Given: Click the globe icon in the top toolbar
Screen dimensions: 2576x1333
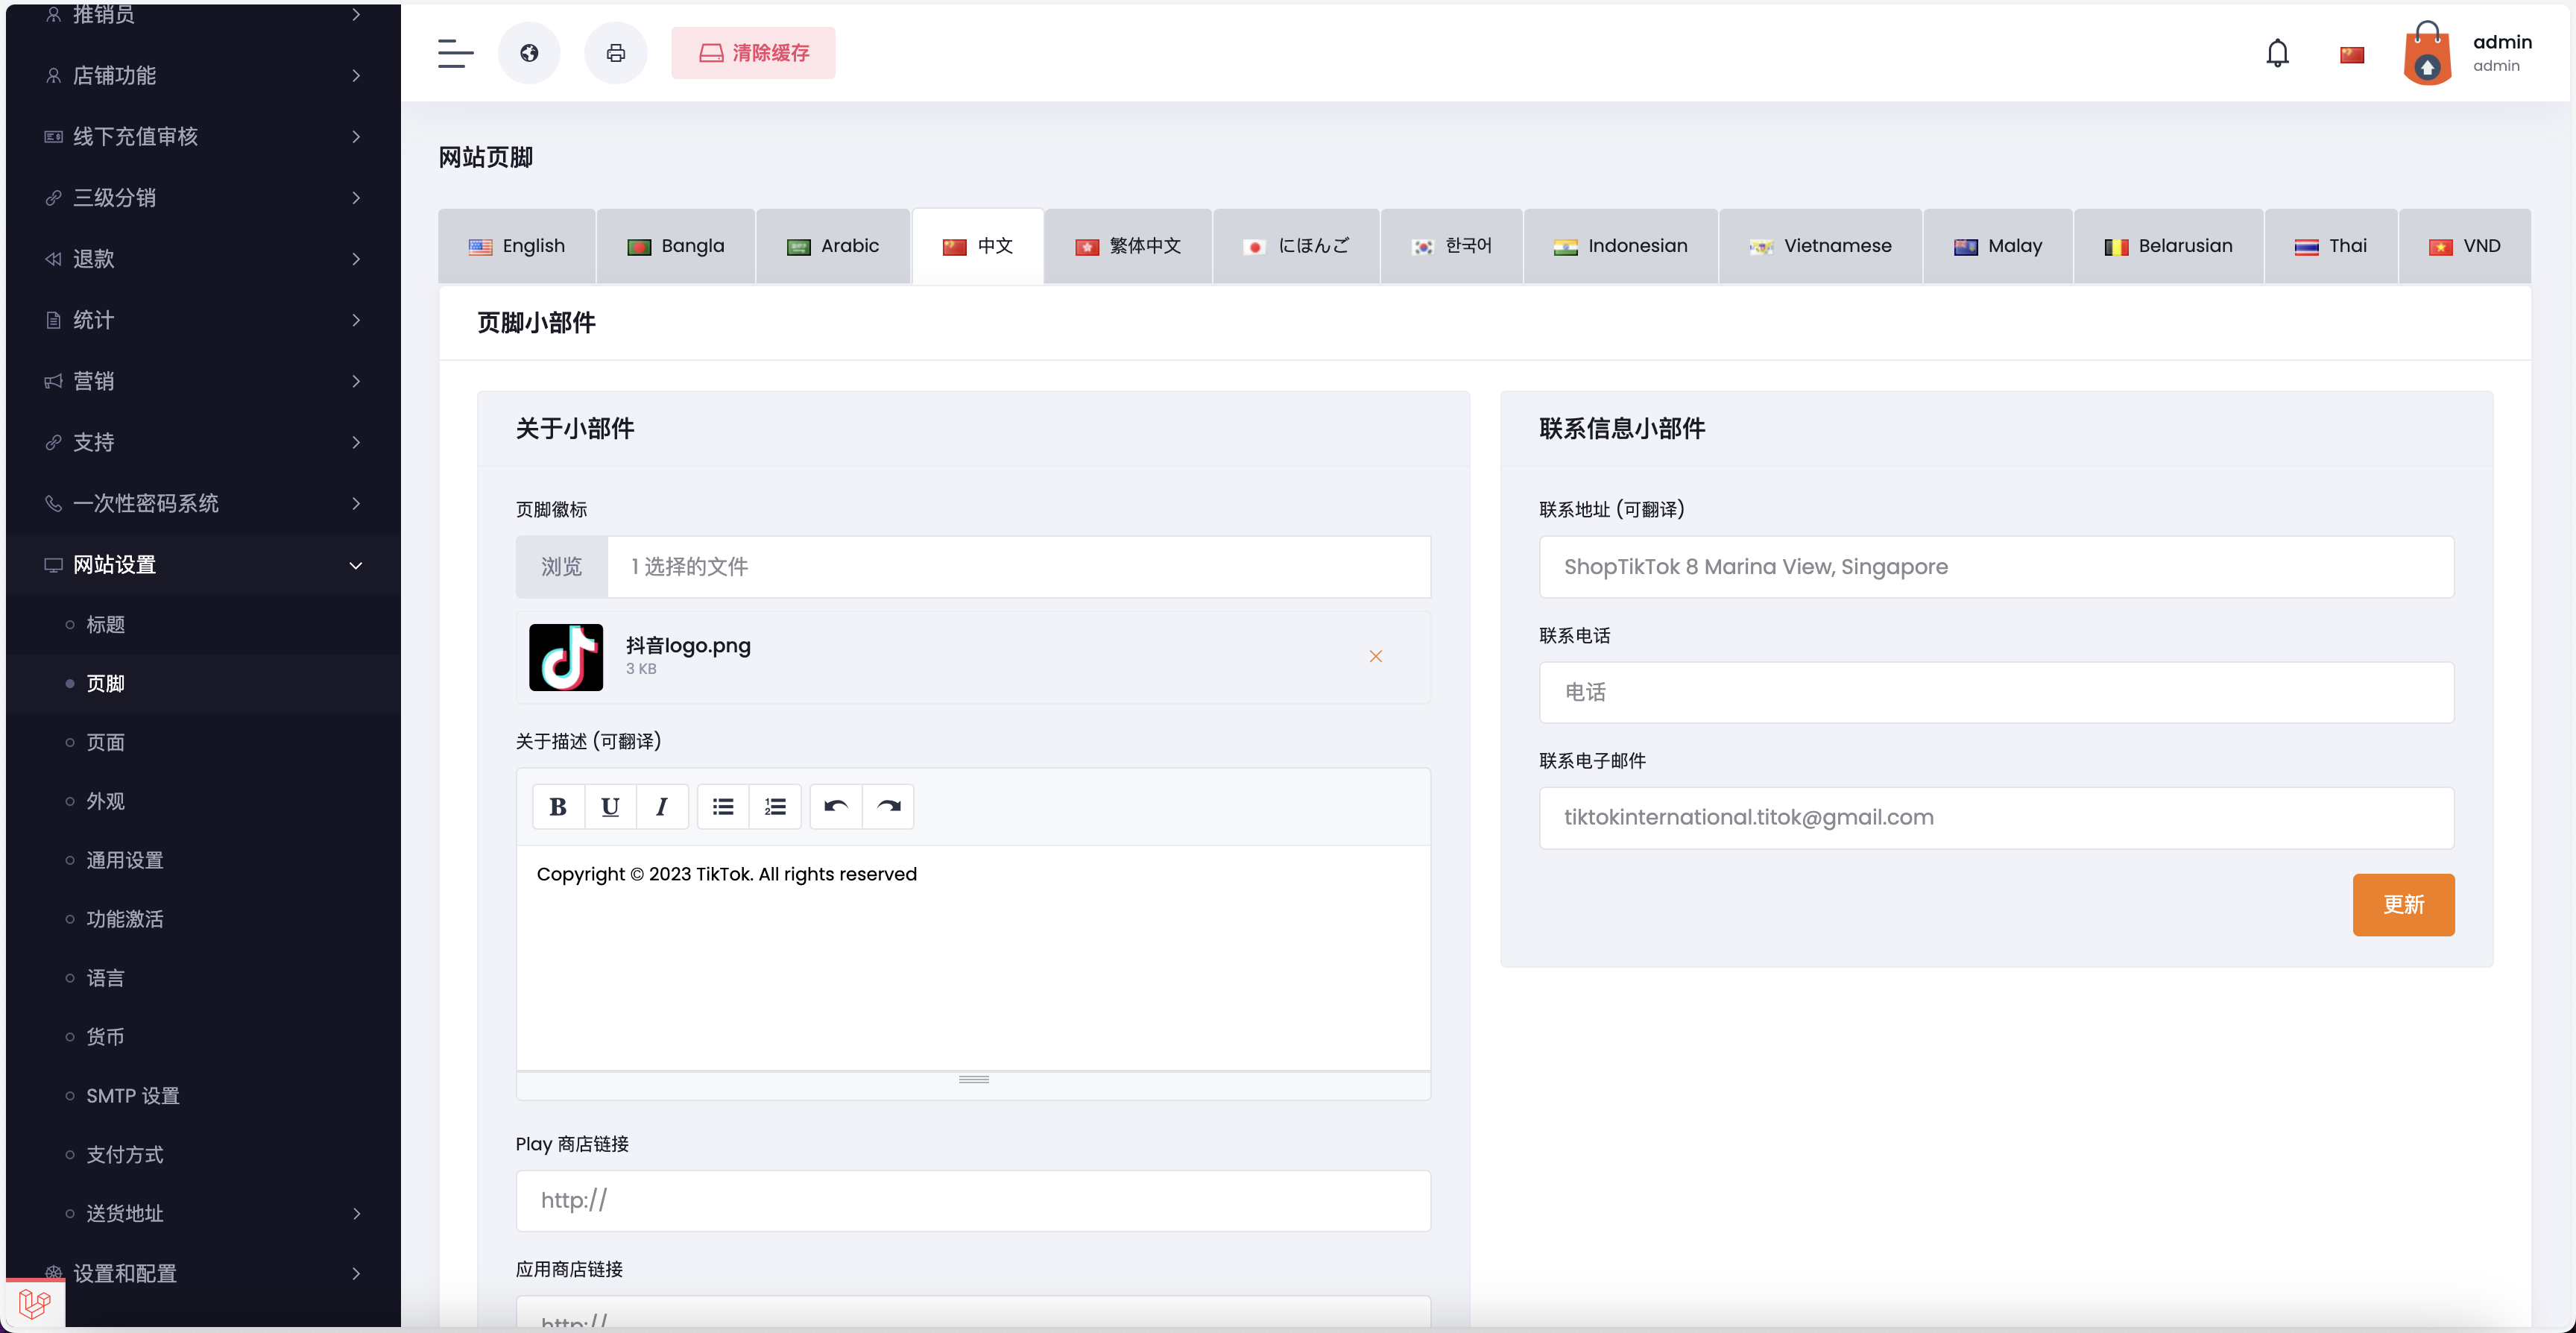Looking at the screenshot, I should [x=529, y=53].
